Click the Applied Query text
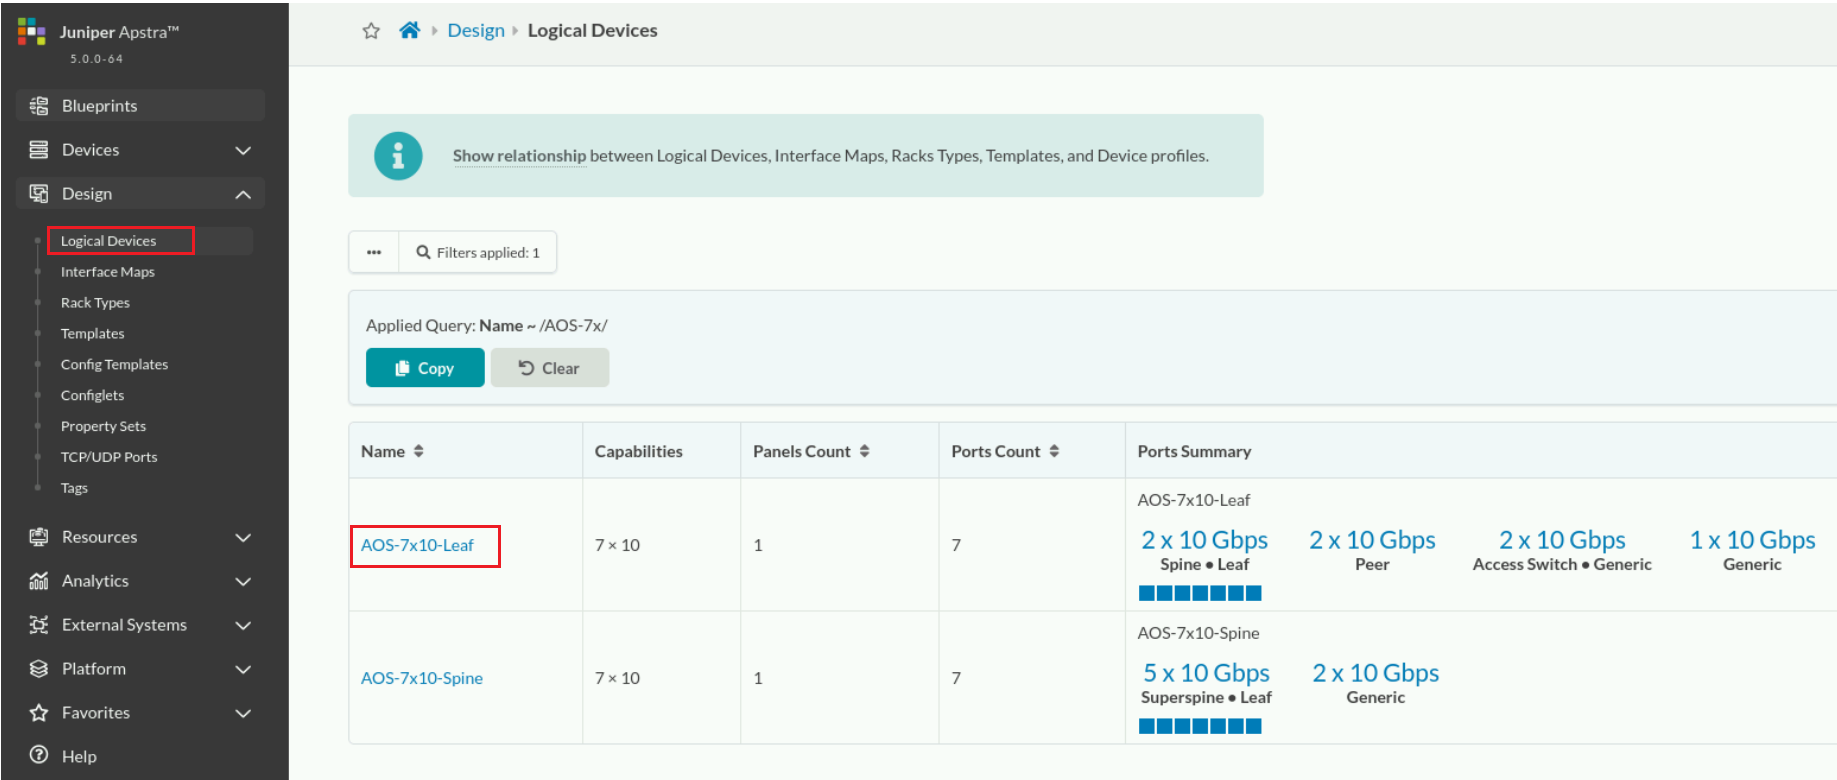The image size is (1837, 780). (x=486, y=325)
